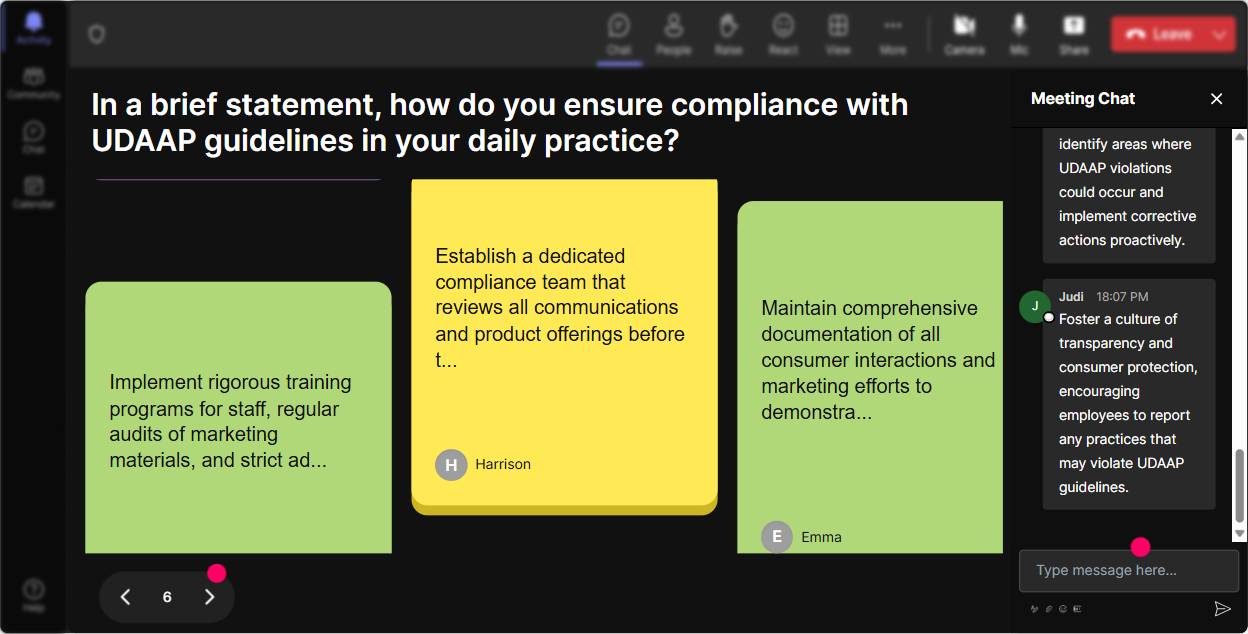The height and width of the screenshot is (634, 1248).
Task: Open Chat in the left sidebar
Action: point(34,138)
